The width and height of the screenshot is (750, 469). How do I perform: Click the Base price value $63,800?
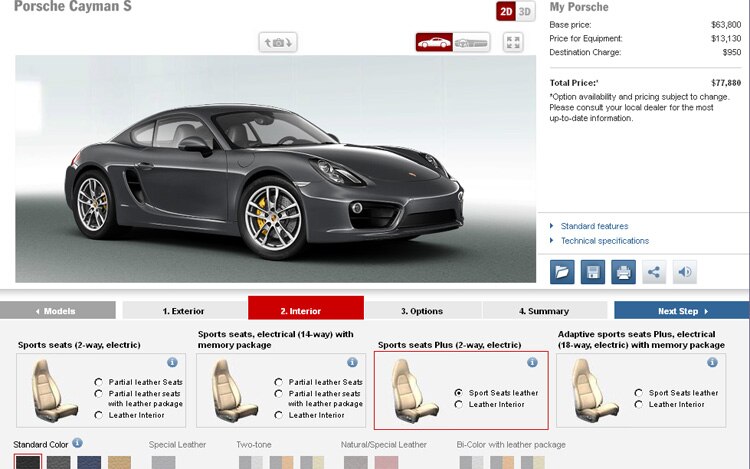(726, 24)
